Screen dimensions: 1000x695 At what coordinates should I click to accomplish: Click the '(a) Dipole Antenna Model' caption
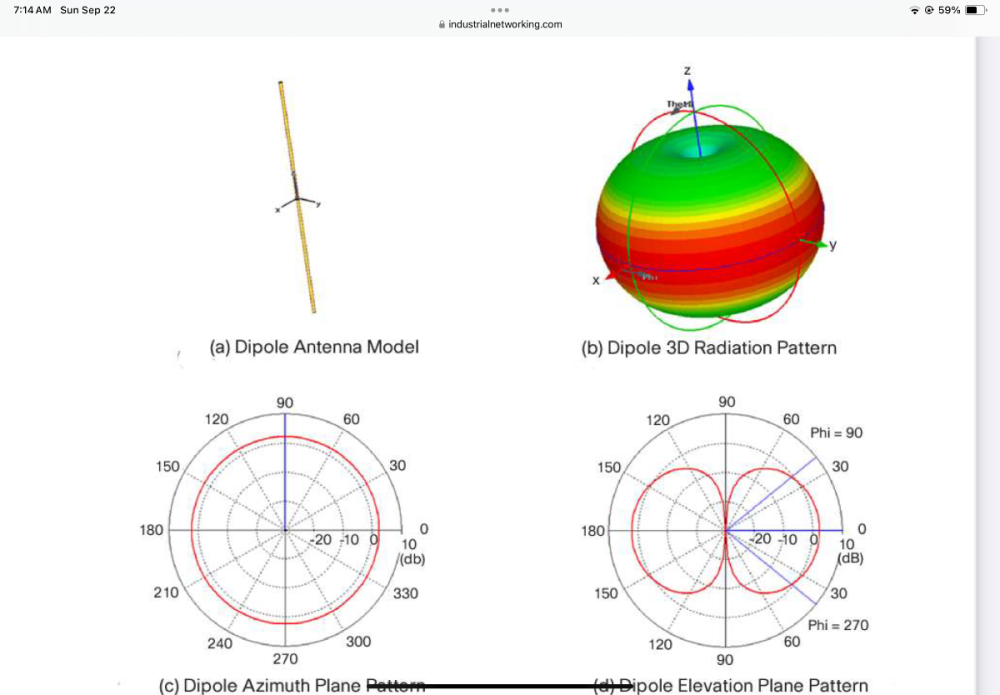point(314,347)
